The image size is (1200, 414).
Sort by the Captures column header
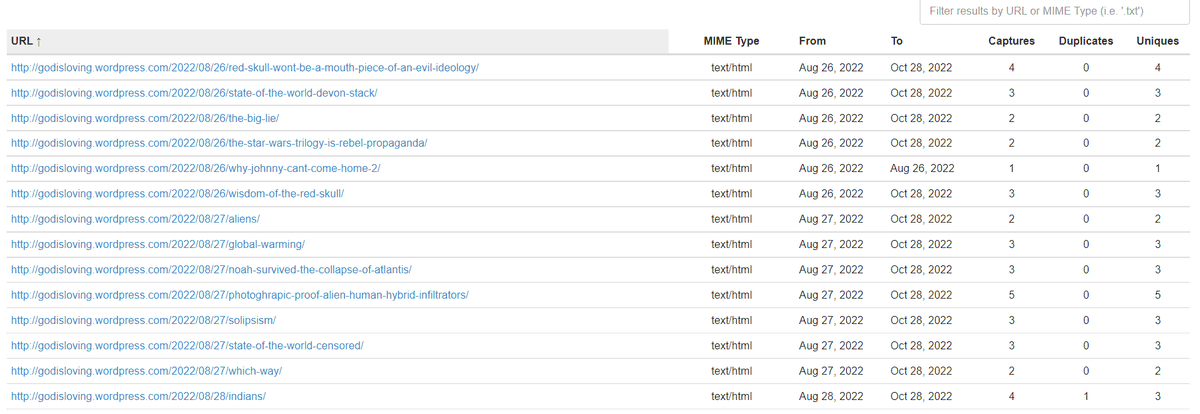tap(1011, 41)
